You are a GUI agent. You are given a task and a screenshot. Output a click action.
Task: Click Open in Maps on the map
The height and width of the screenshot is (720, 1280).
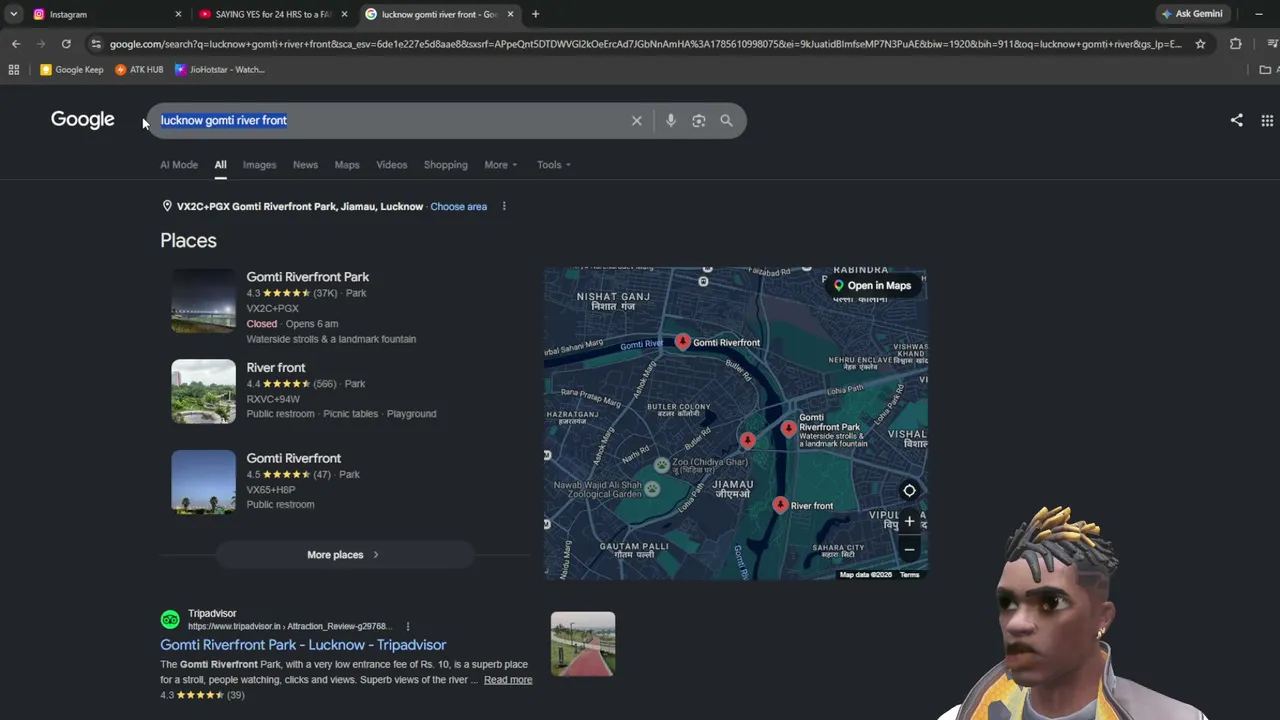point(872,286)
